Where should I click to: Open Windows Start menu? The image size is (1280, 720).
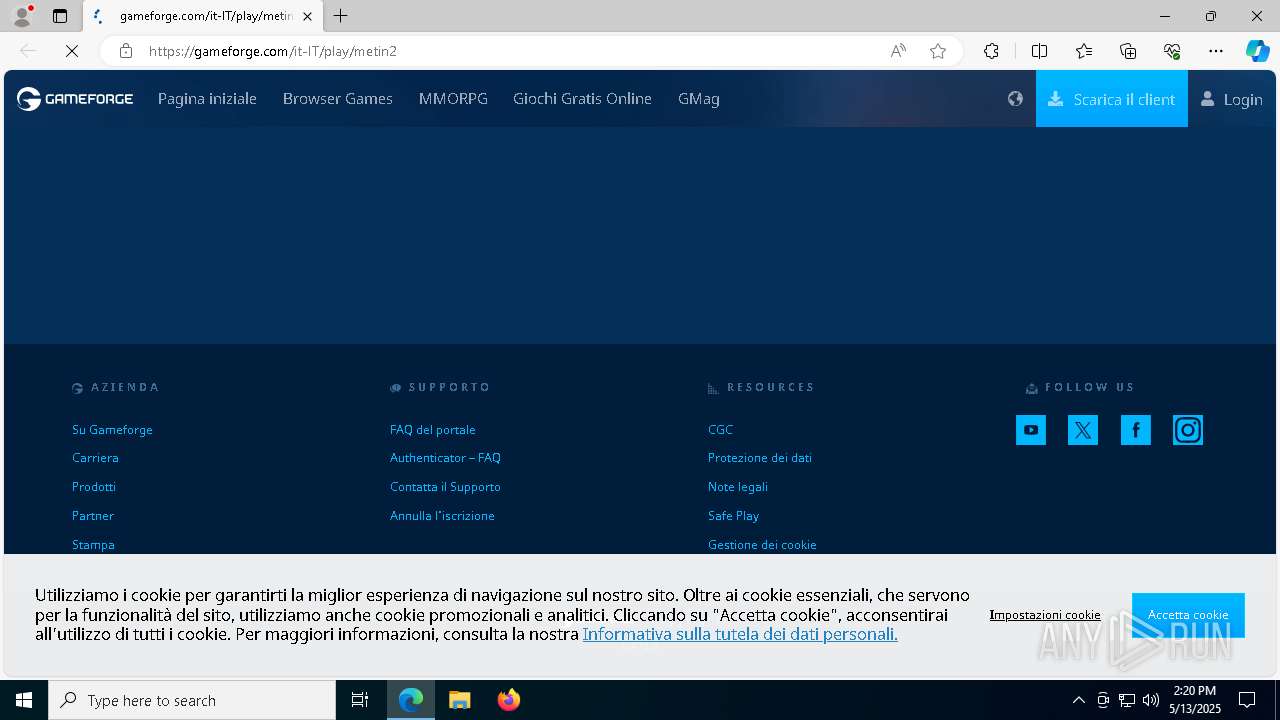[x=24, y=700]
